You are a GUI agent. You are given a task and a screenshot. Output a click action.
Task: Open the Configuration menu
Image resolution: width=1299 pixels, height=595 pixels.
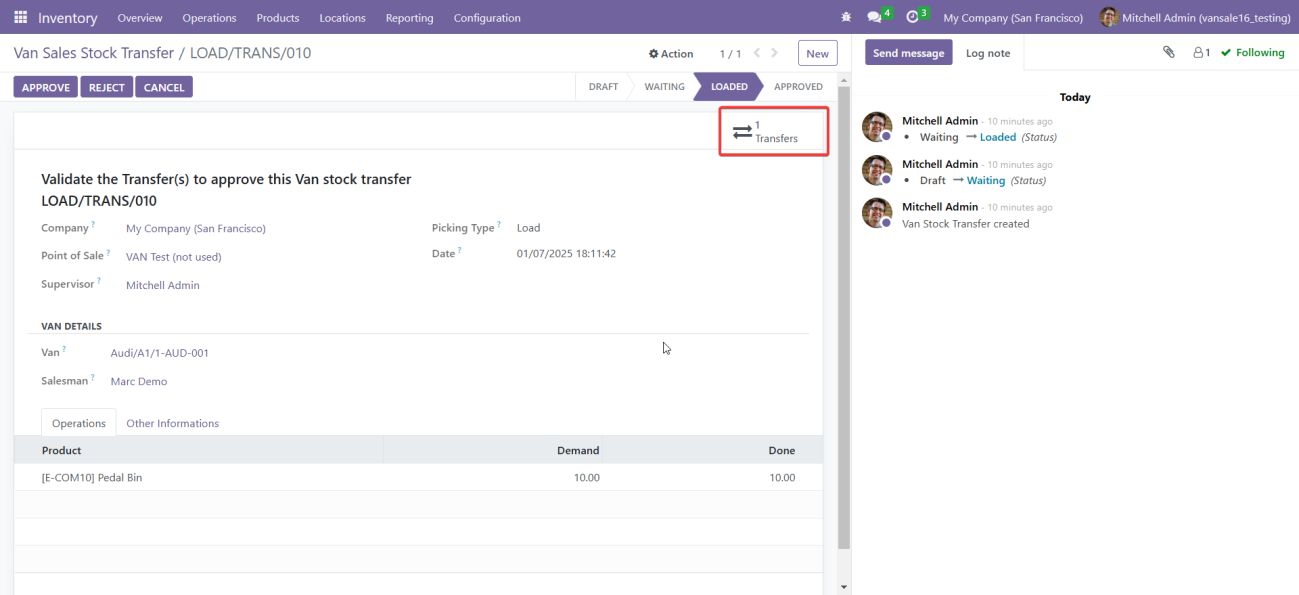pos(486,18)
